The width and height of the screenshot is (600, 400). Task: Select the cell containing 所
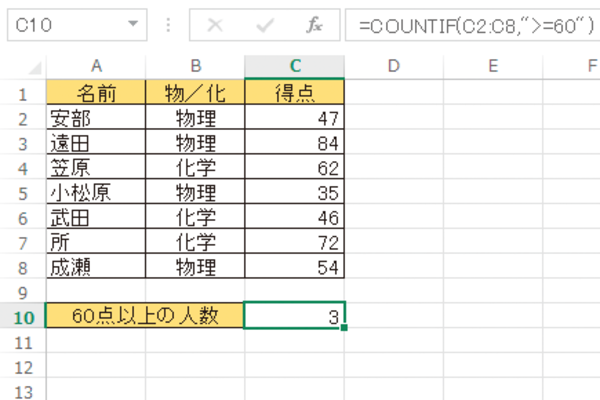tap(96, 242)
